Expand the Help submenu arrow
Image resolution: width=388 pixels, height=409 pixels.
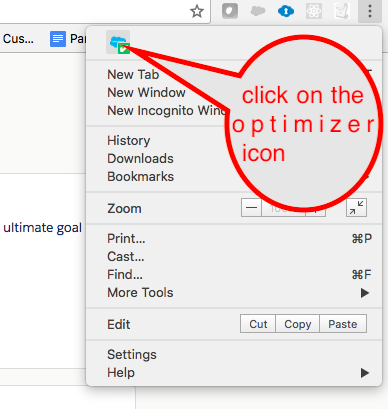click(x=365, y=373)
